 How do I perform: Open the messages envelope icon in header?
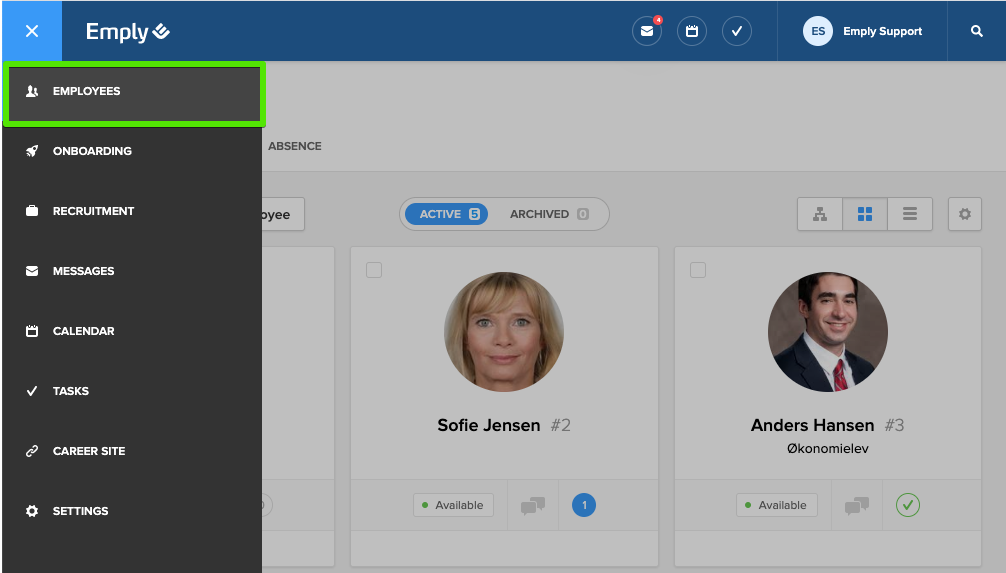647,31
